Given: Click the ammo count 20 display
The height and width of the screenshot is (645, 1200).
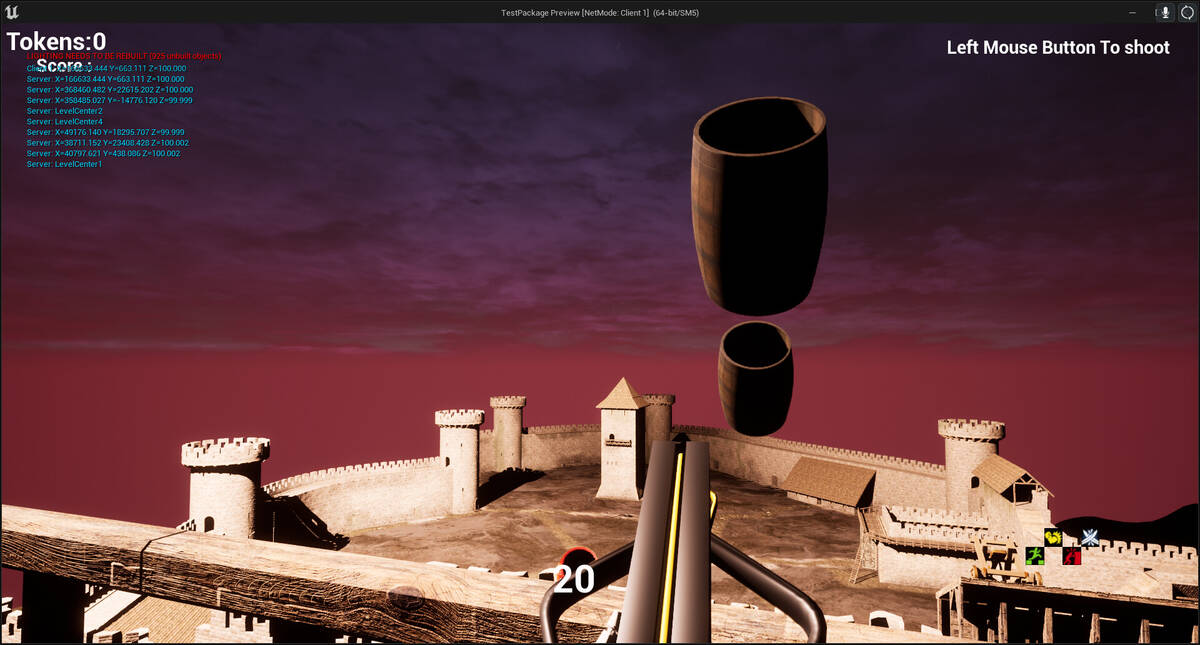Looking at the screenshot, I should (574, 580).
